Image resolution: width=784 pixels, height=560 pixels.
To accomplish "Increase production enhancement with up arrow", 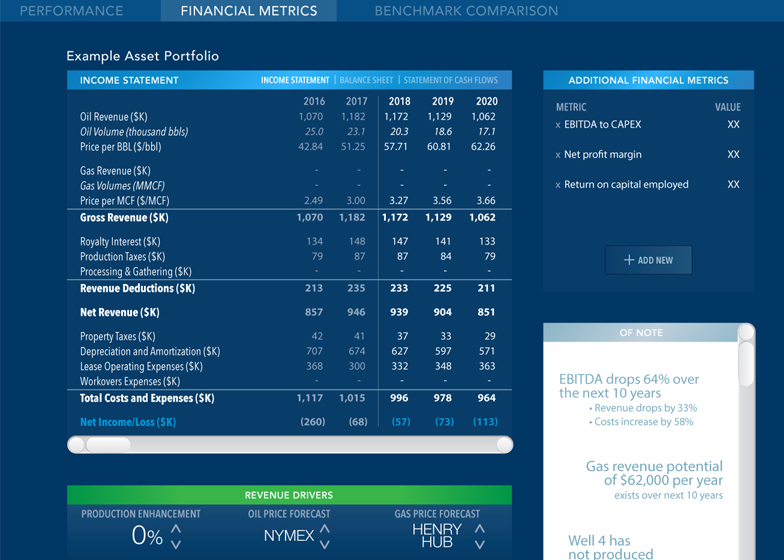I will coord(176,529).
